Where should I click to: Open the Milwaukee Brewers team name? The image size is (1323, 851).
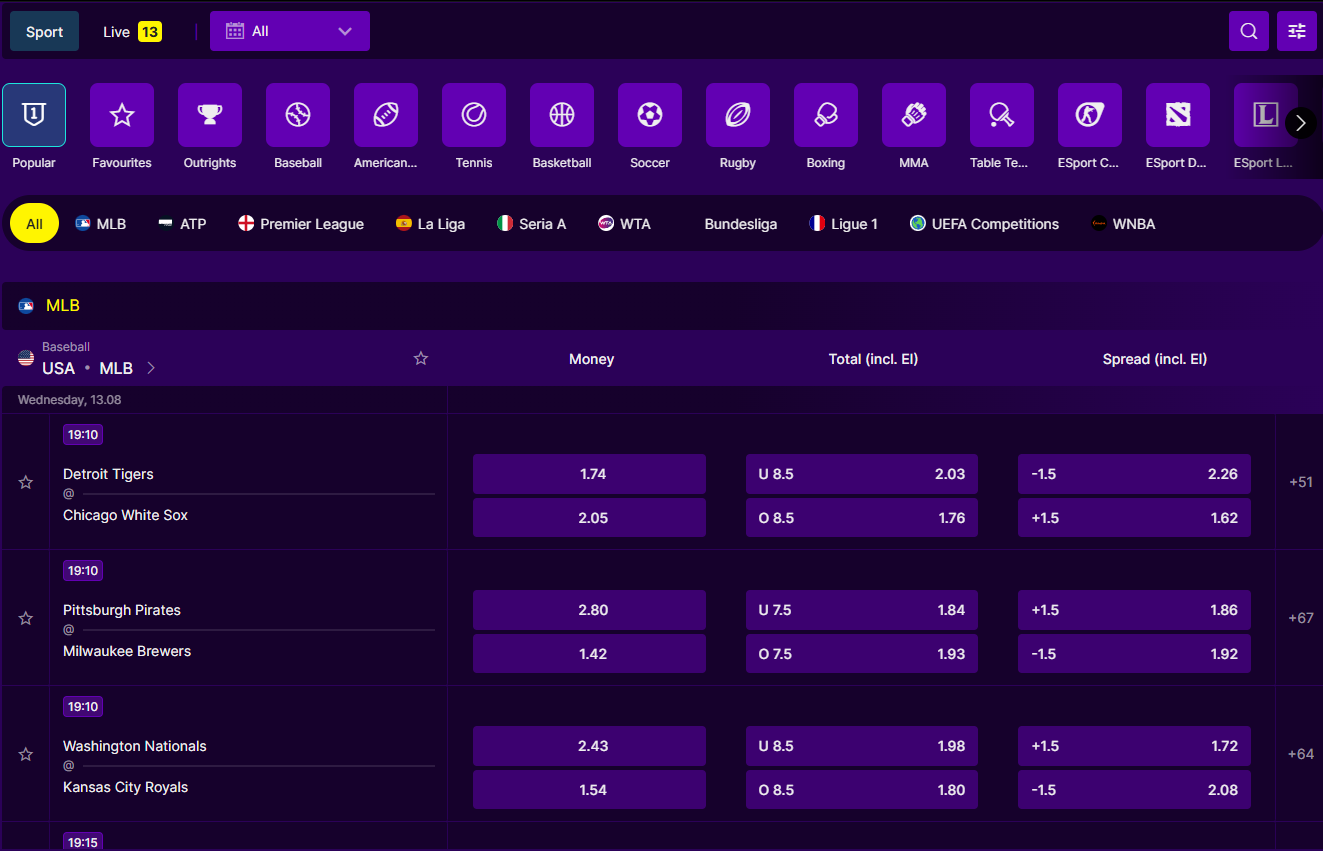pyautogui.click(x=127, y=651)
